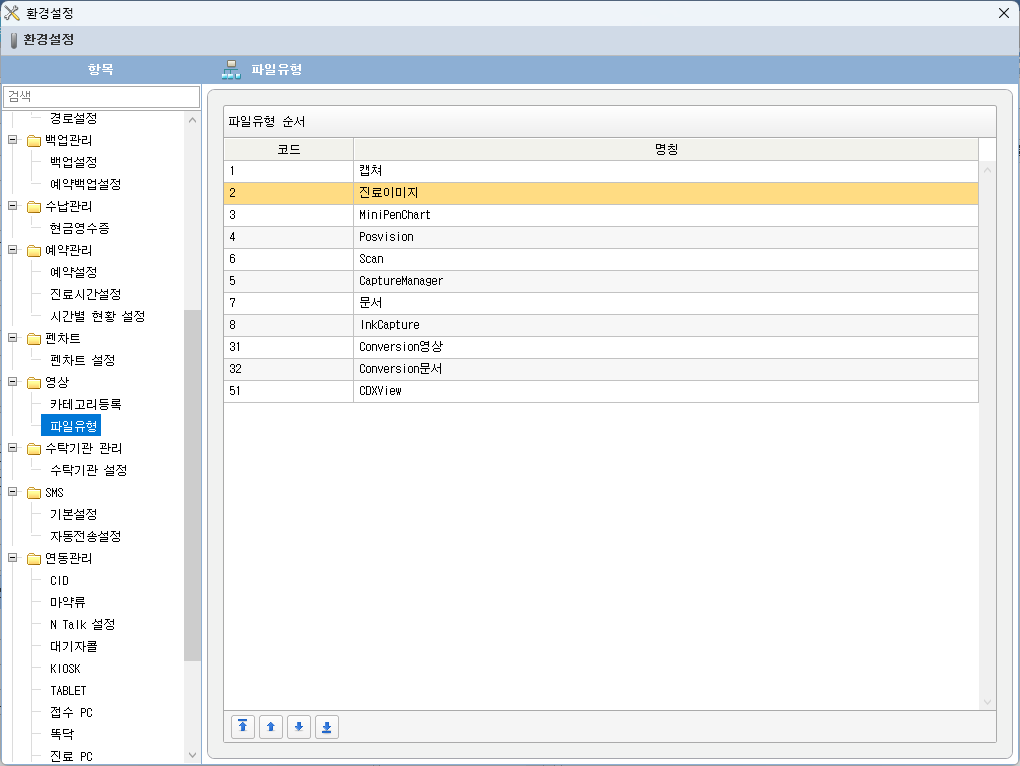
Task: Click the 명칭 column header
Action: point(665,149)
